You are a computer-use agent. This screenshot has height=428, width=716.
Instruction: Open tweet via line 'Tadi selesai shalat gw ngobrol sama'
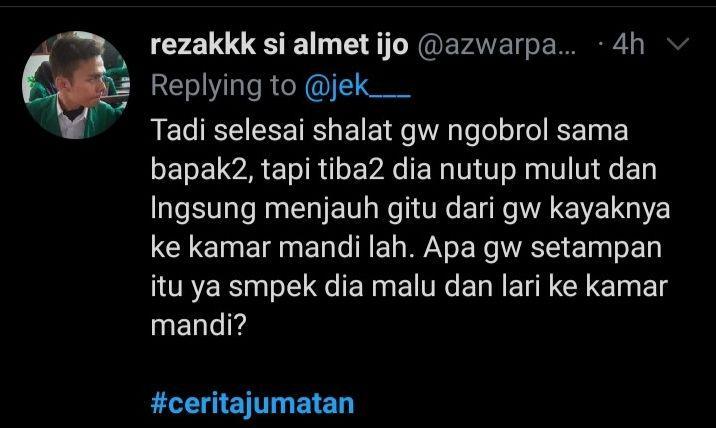(x=390, y=131)
